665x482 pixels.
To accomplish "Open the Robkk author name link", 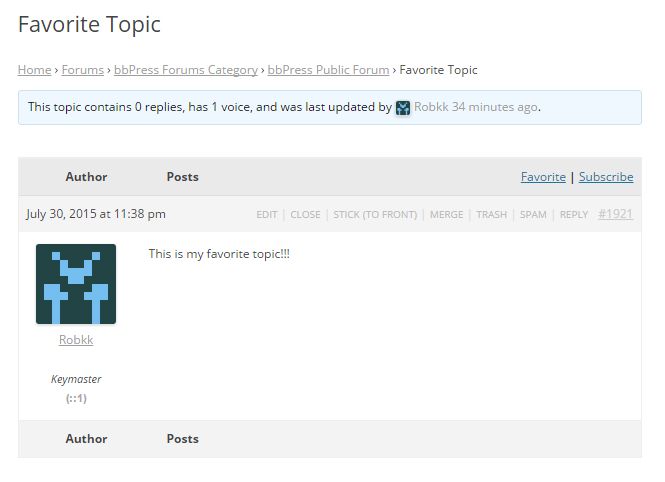I will 76,340.
